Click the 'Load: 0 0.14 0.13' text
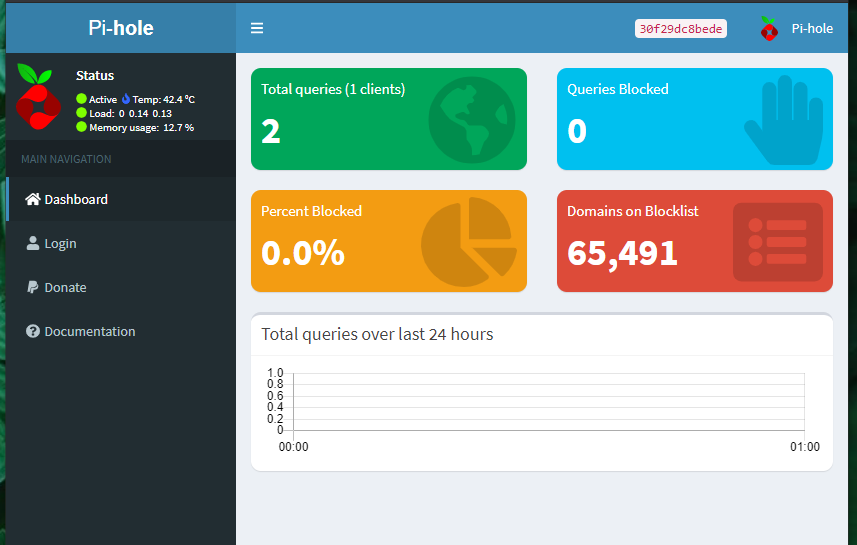Viewport: 857px width, 545px height. (x=131, y=114)
